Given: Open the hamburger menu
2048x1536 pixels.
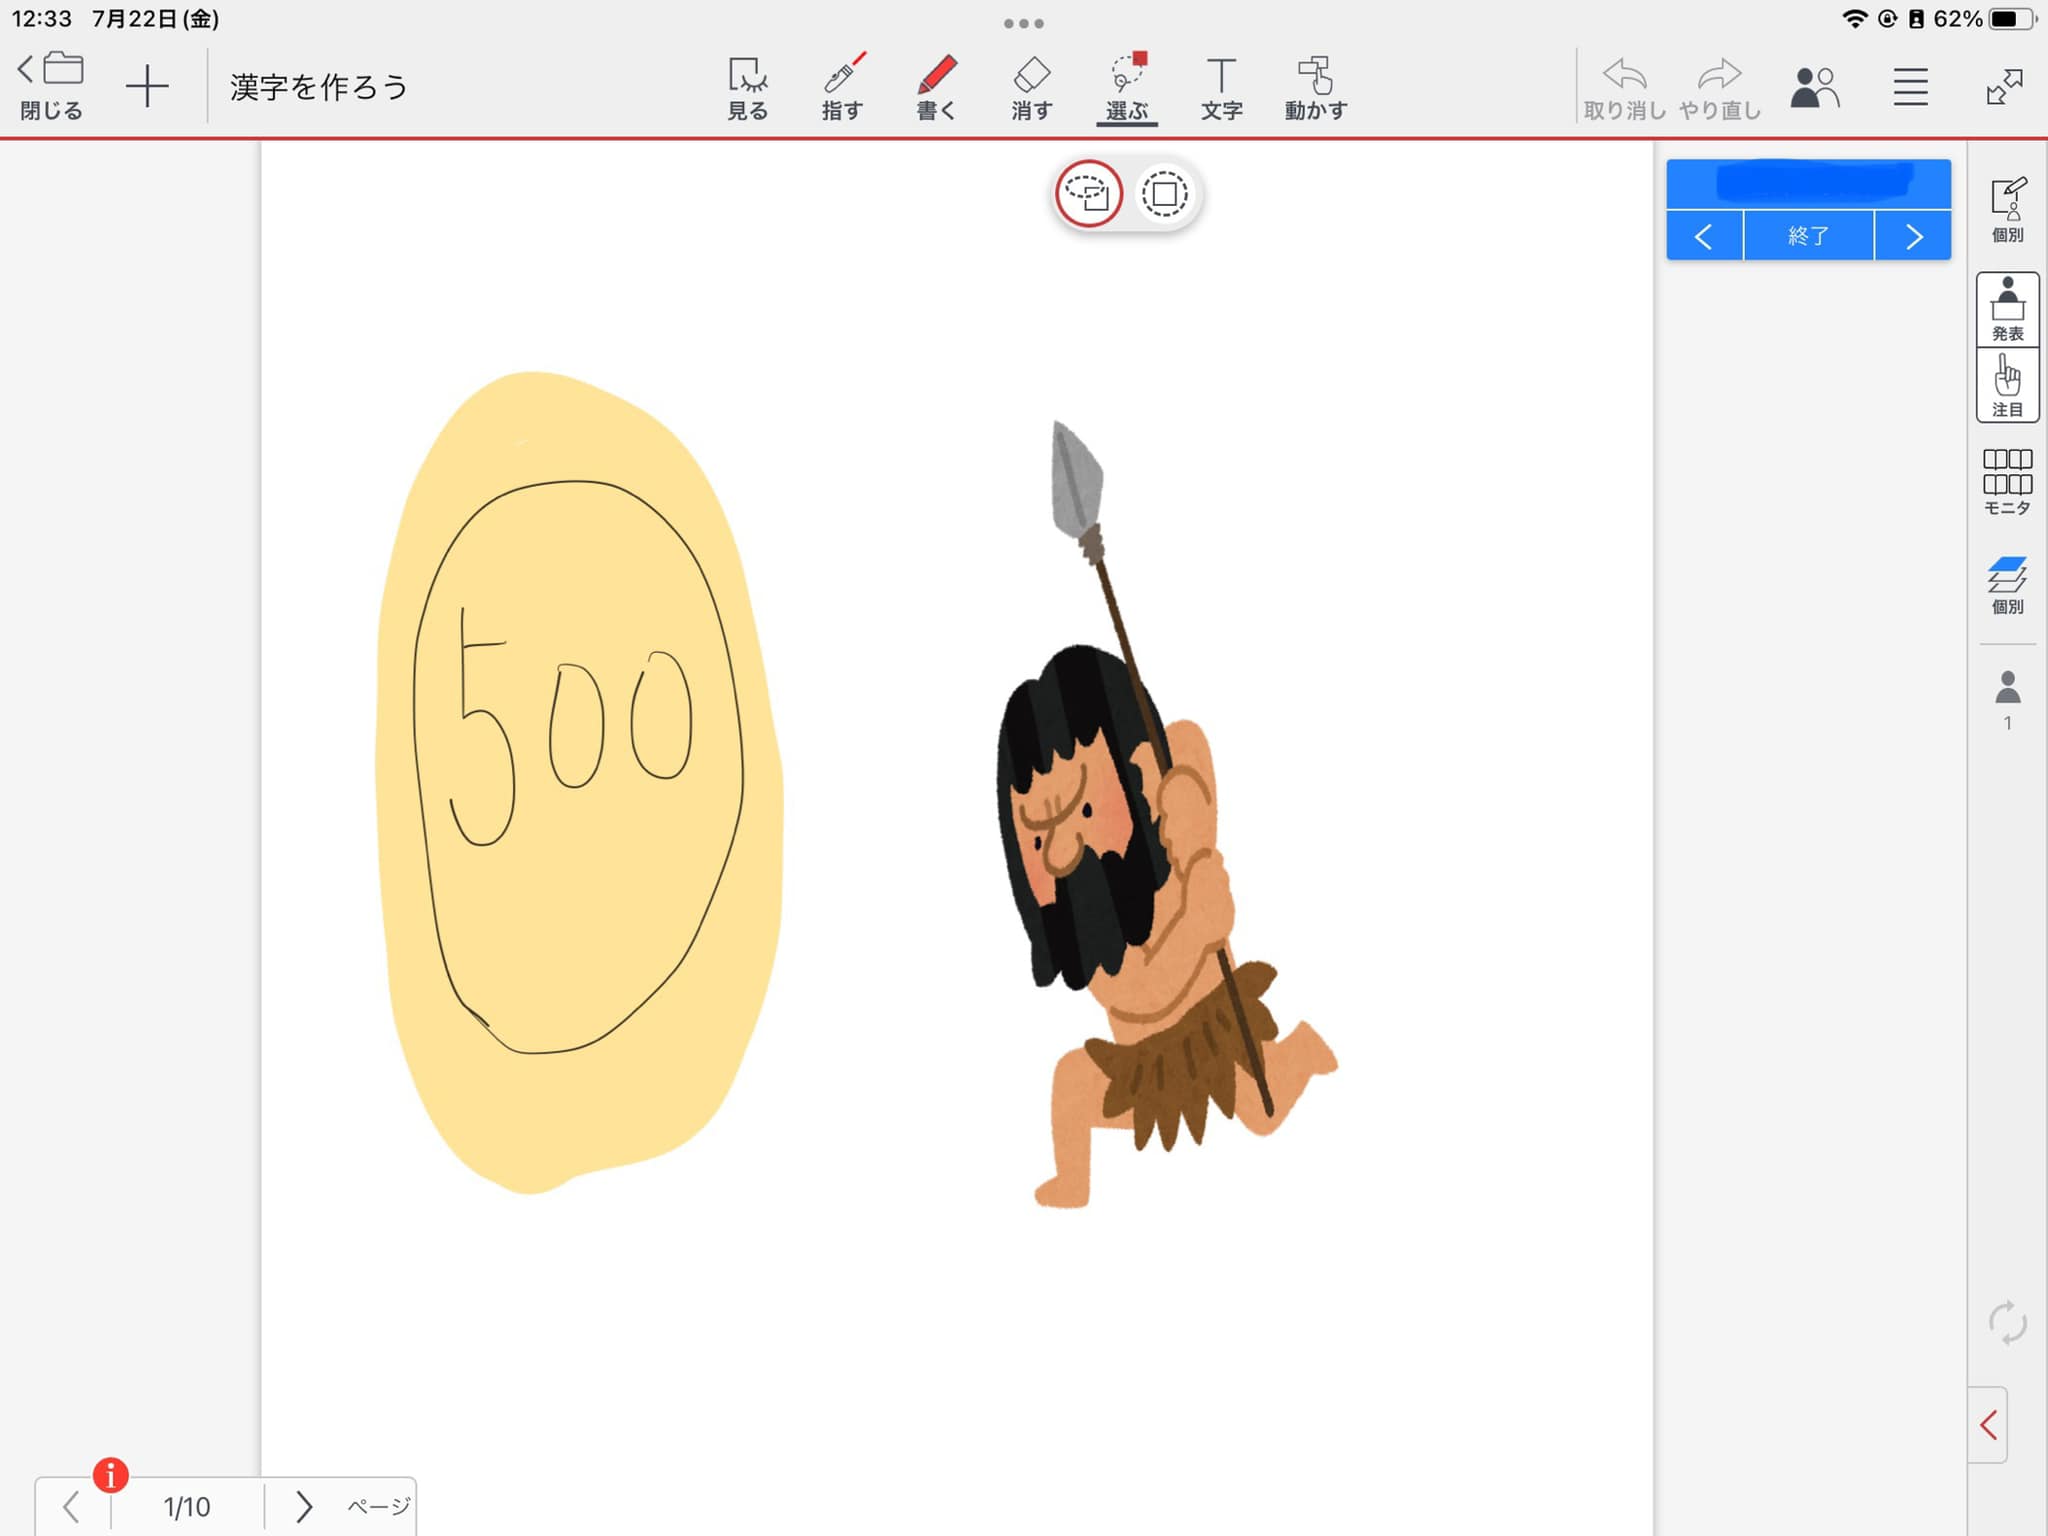Looking at the screenshot, I should click(x=1910, y=88).
